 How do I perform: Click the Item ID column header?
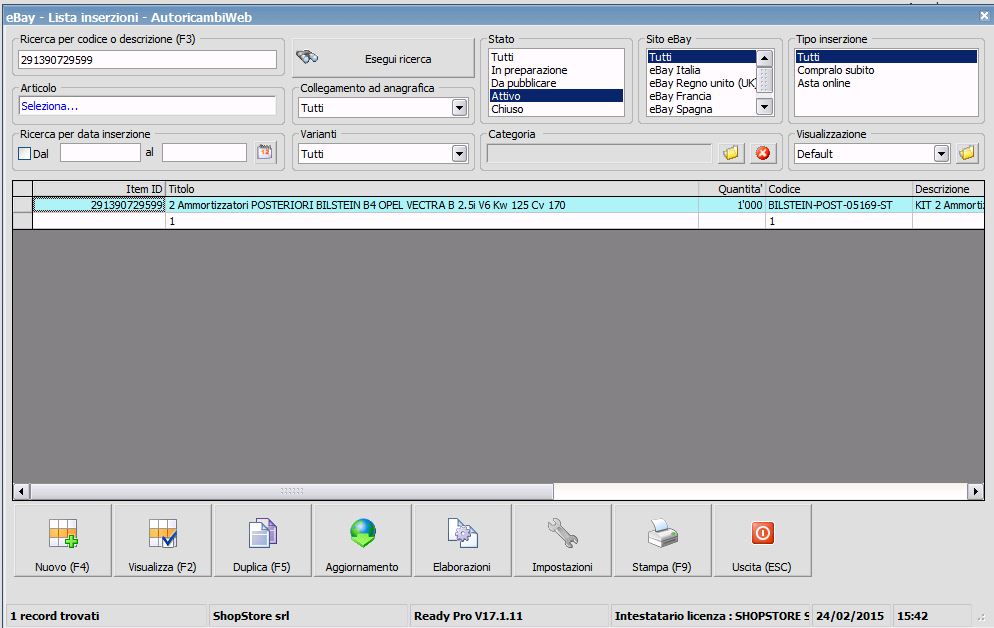99,189
